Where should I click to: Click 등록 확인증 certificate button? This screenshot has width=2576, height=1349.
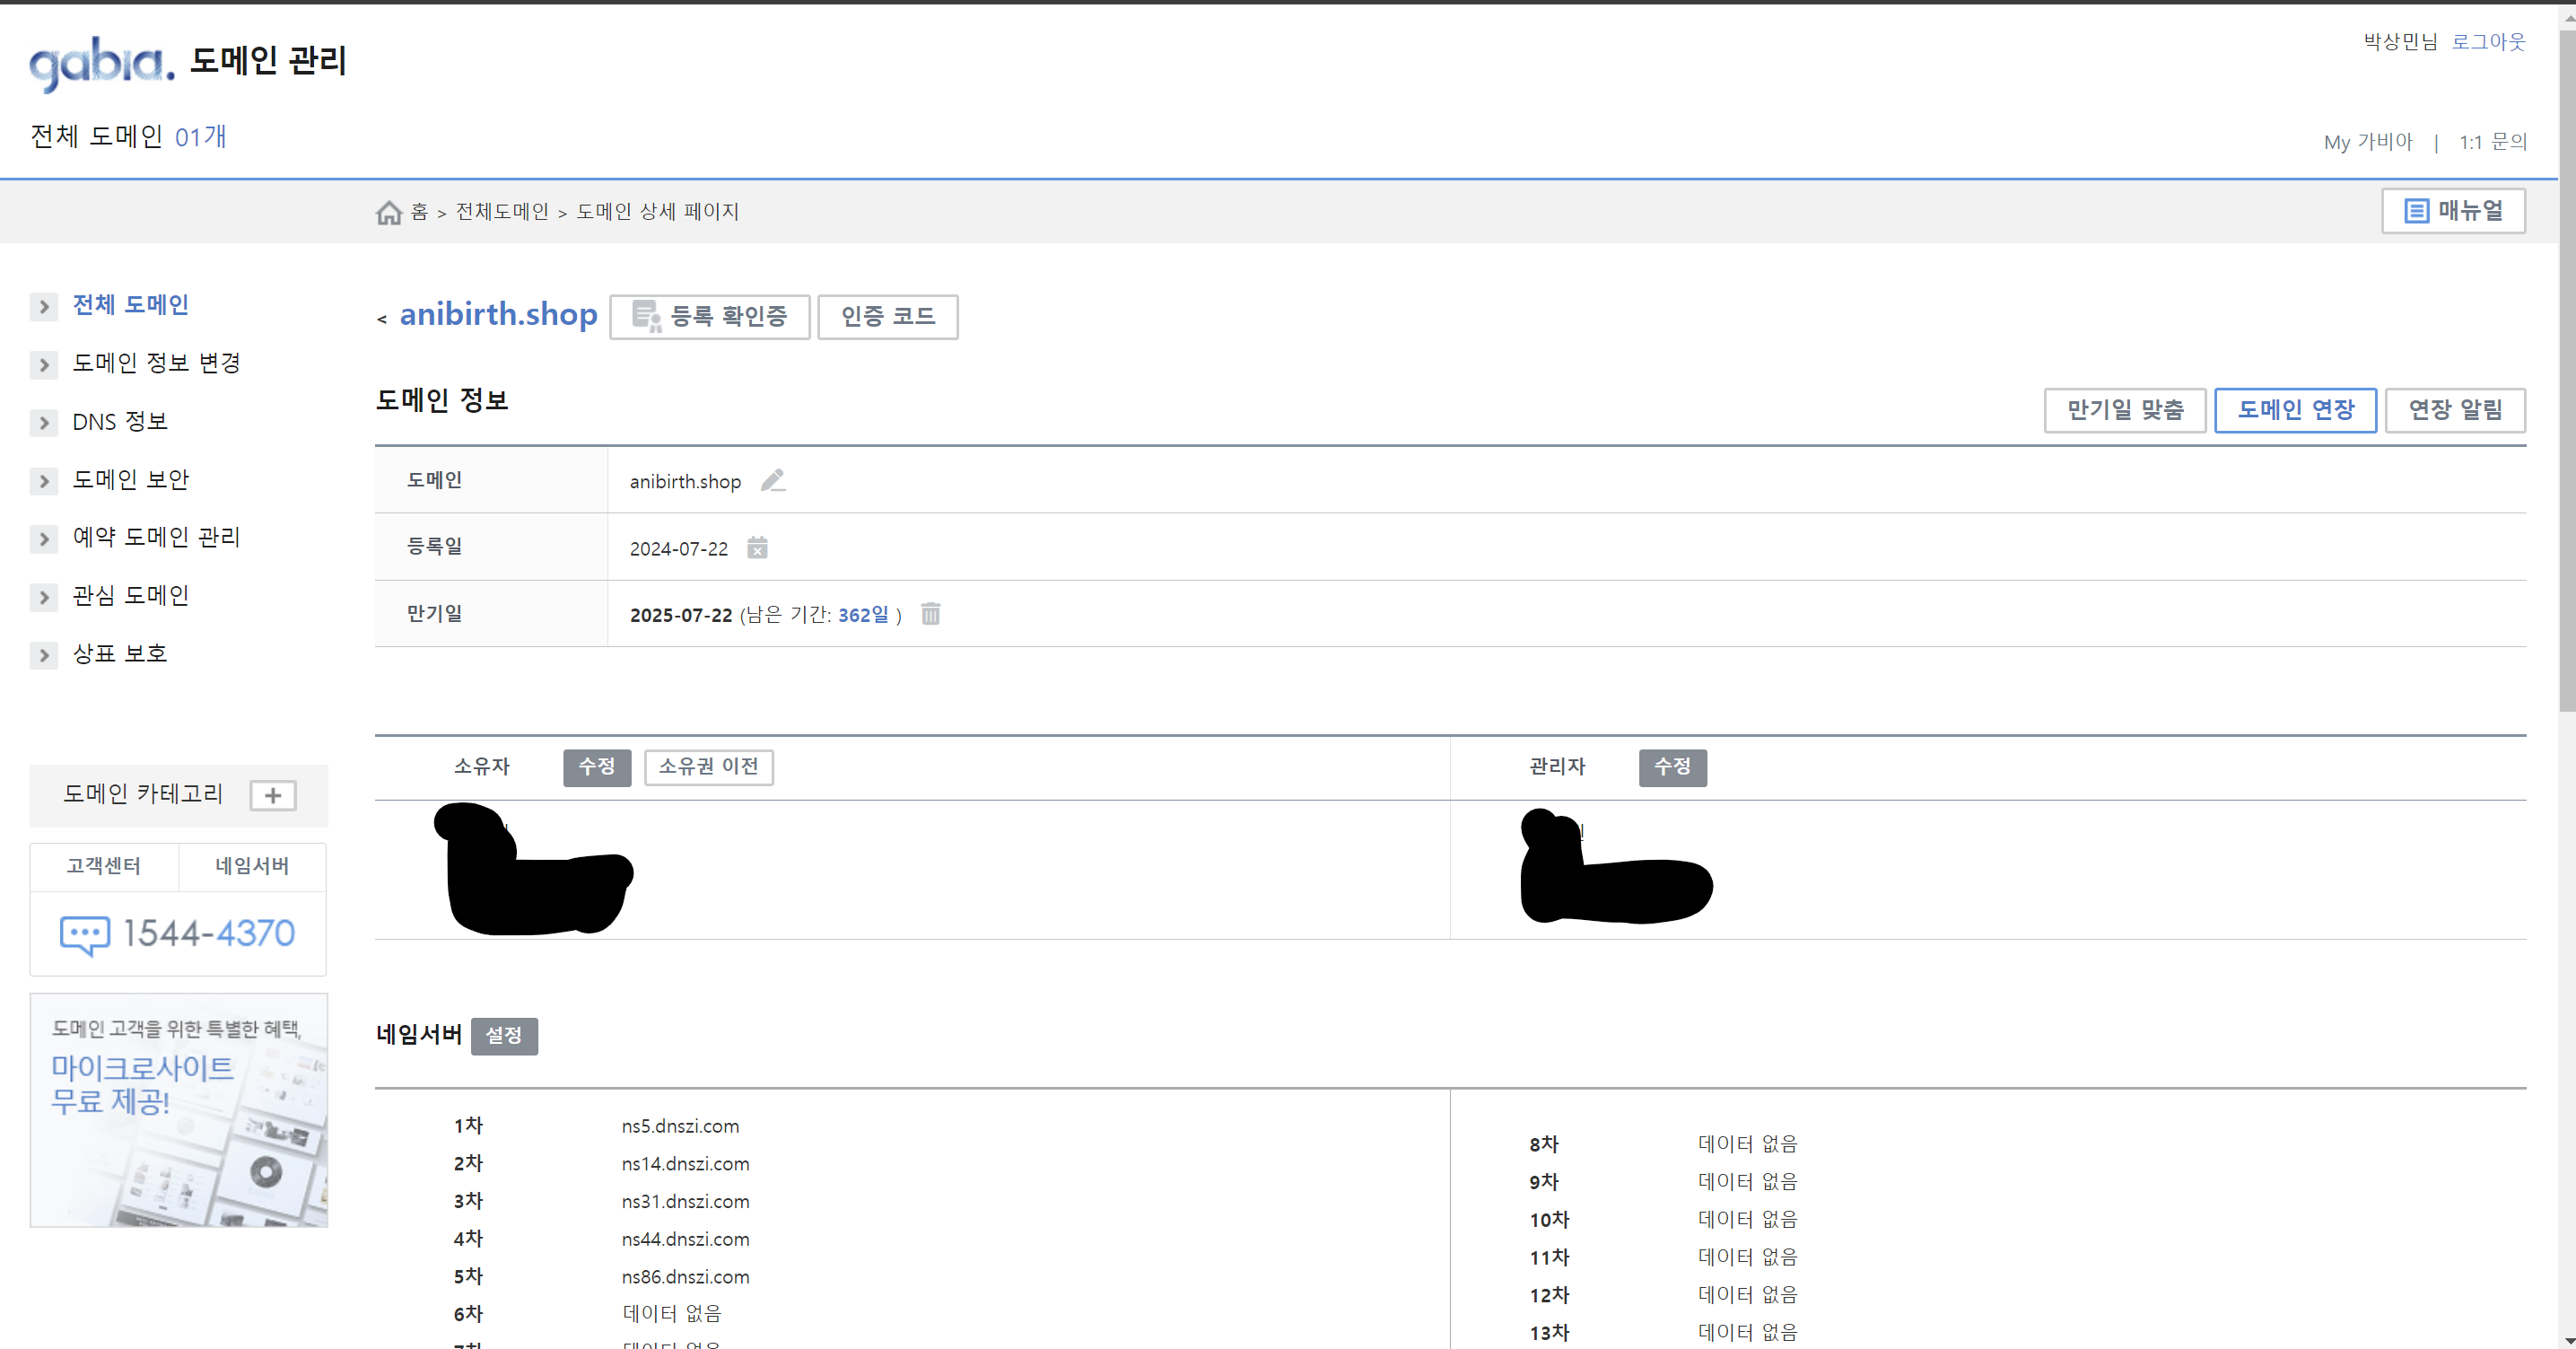coord(710,317)
